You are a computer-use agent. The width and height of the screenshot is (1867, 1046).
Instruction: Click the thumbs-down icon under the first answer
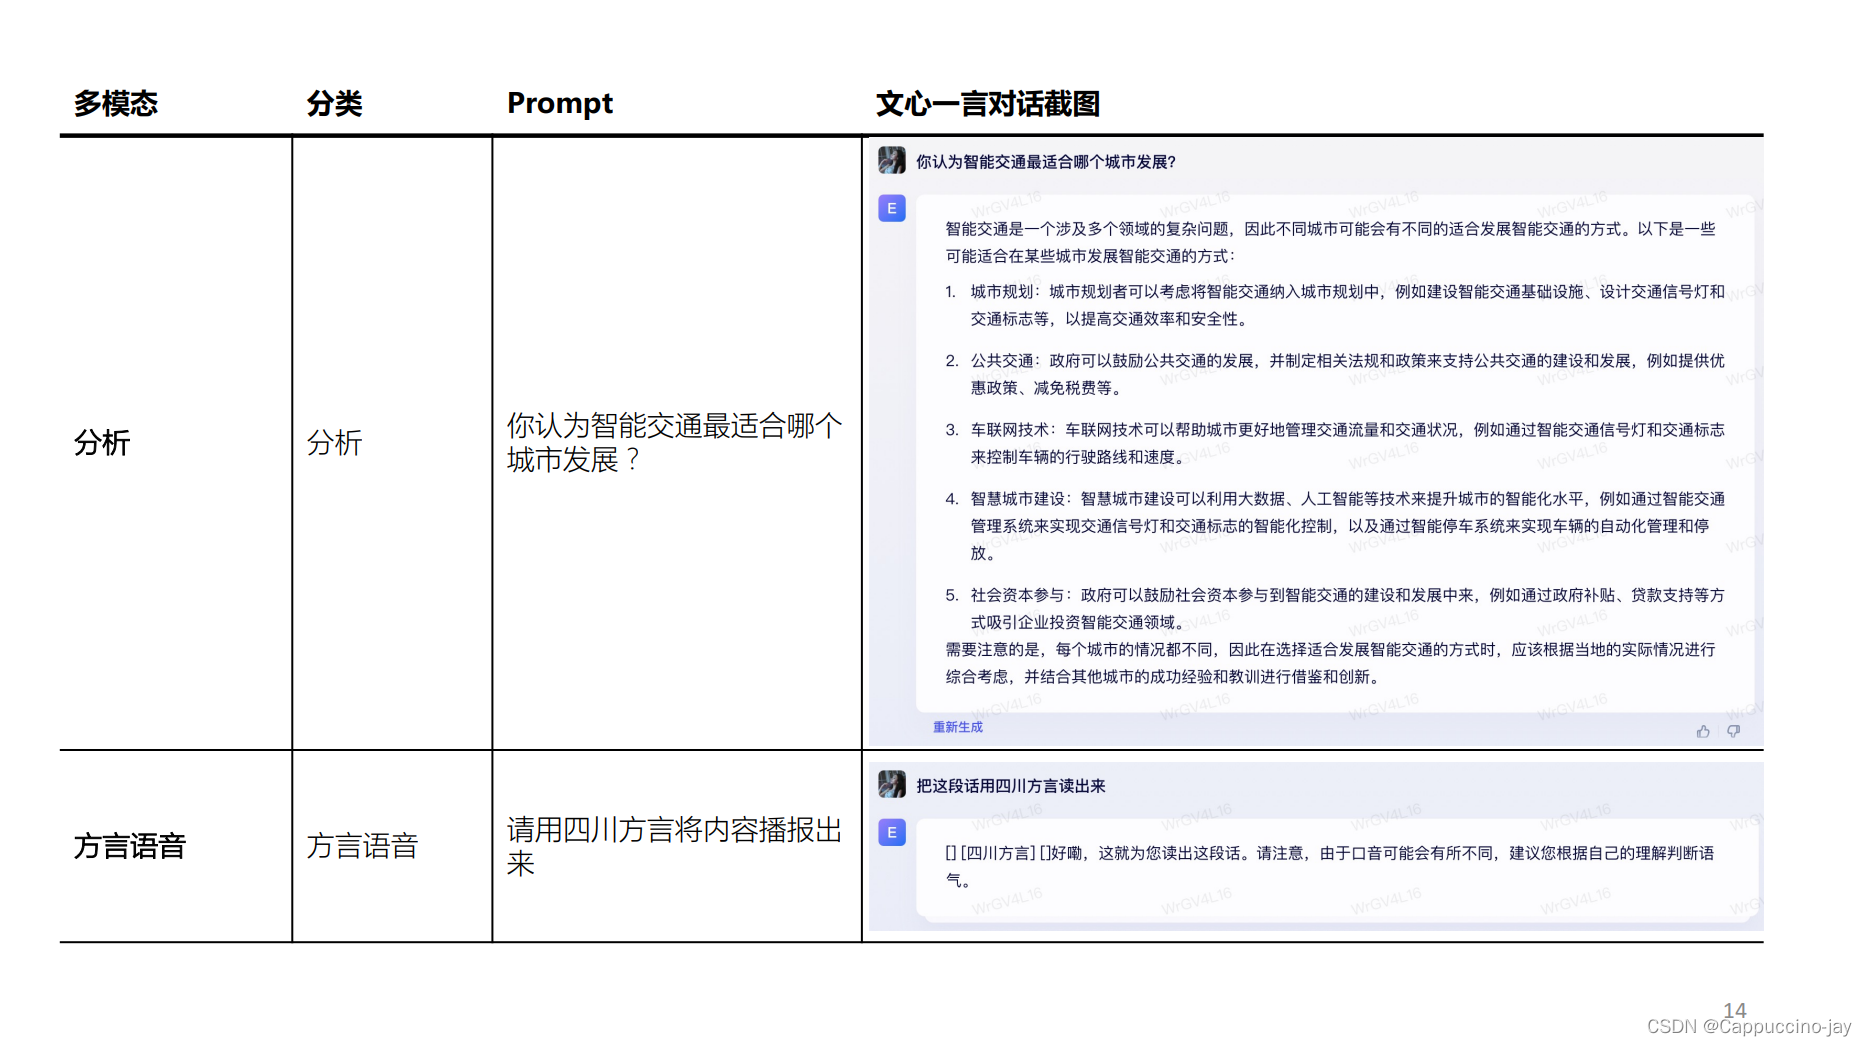[1733, 732]
